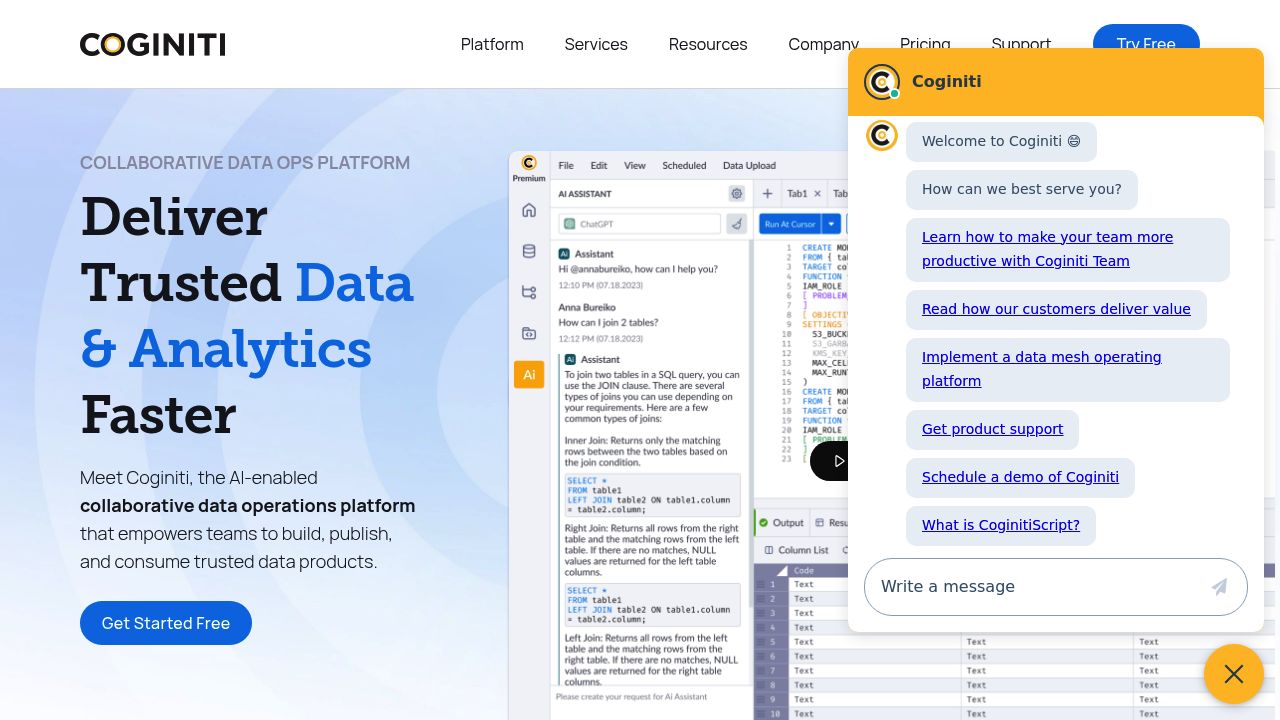
Task: Click the Get product support link
Action: [x=992, y=429]
